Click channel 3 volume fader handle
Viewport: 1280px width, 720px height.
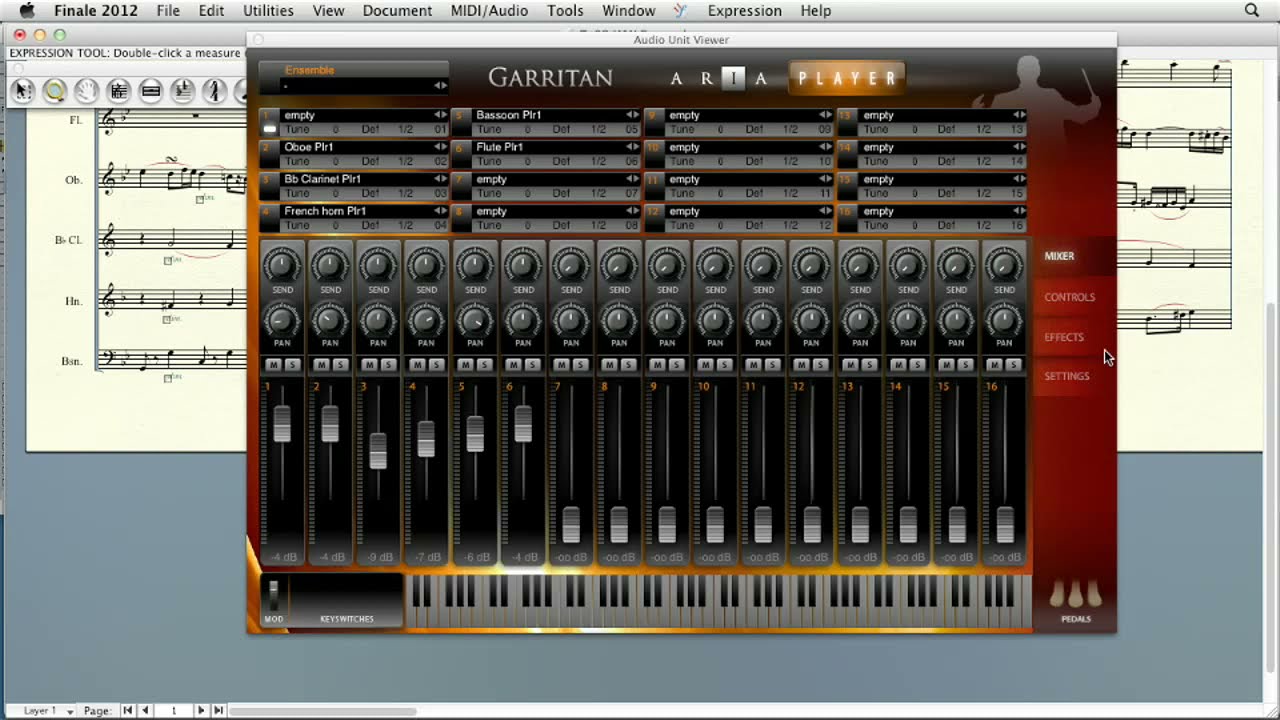point(378,451)
